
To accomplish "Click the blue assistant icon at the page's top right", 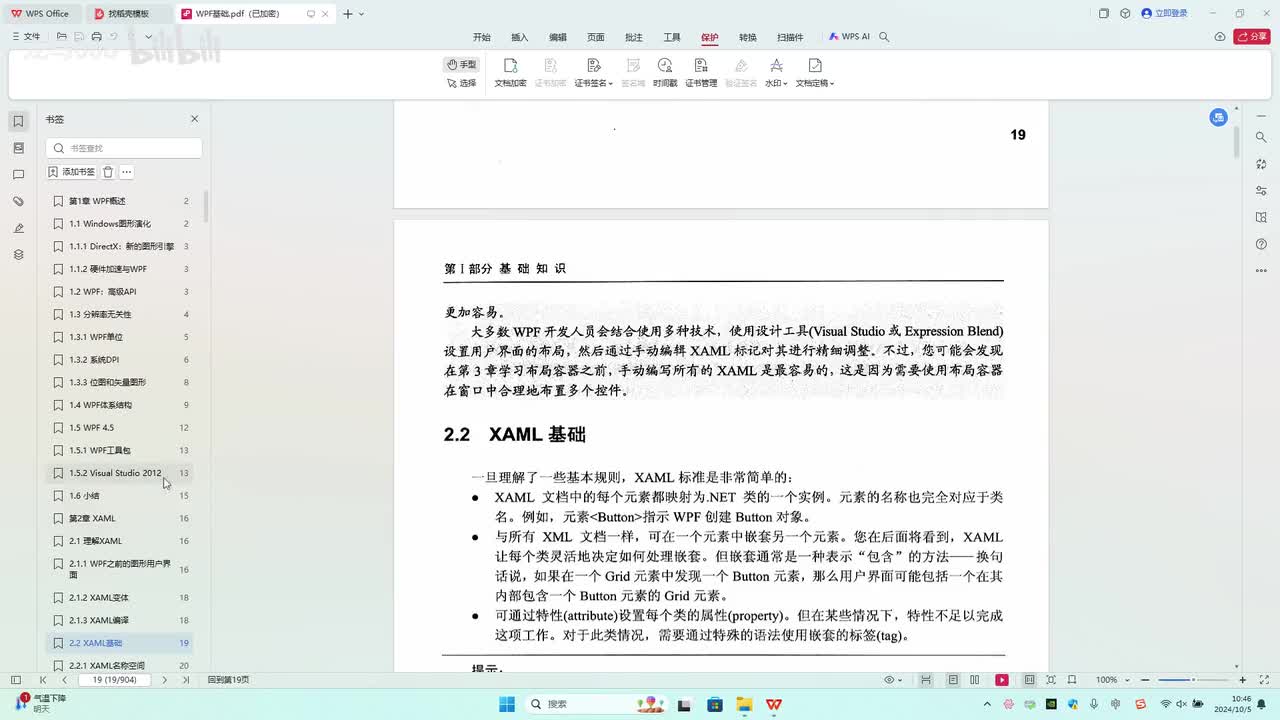I will coord(1218,117).
